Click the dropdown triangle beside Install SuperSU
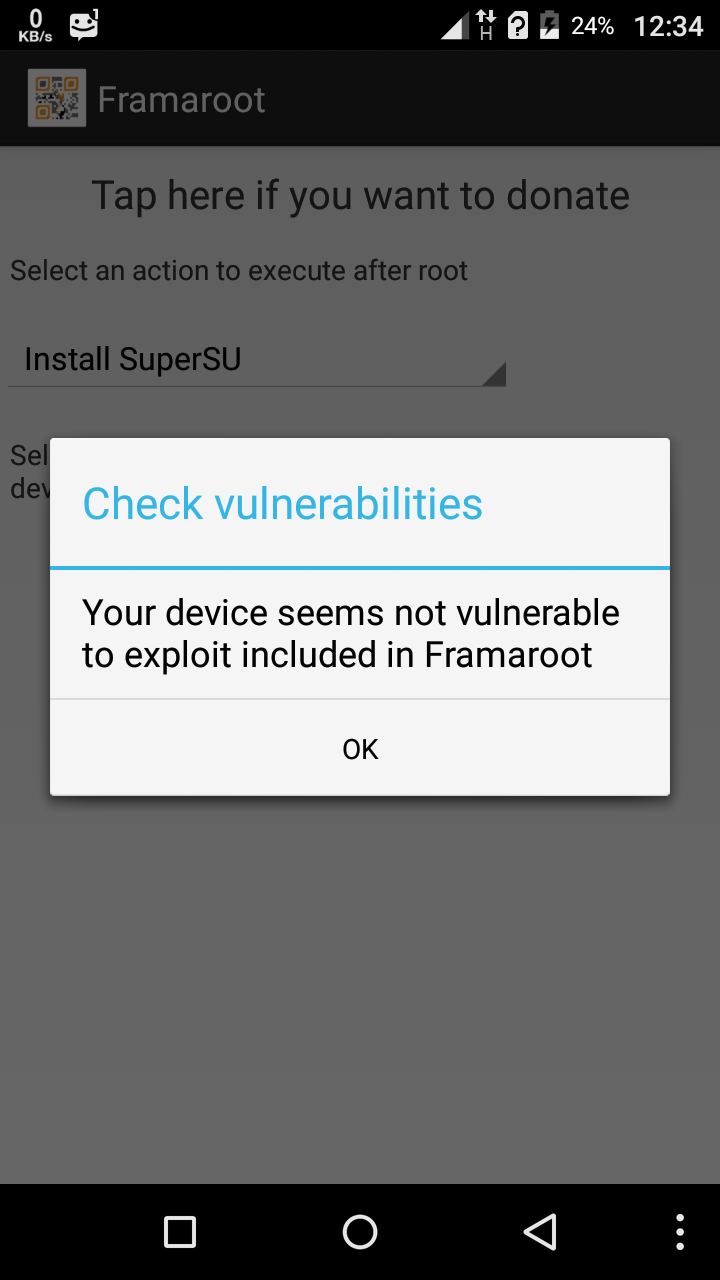Screen dimensions: 720x1280 pyautogui.click(x=493, y=374)
